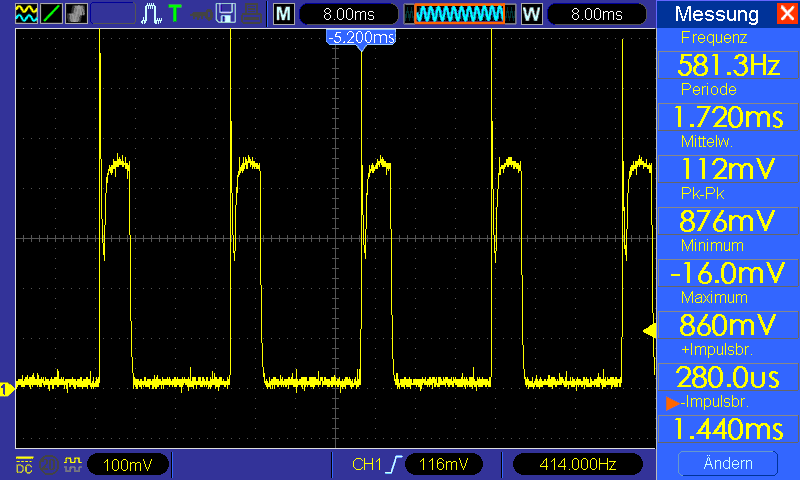Toggle the DC coupling indicator
The height and width of the screenshot is (480, 800).
coord(24,464)
